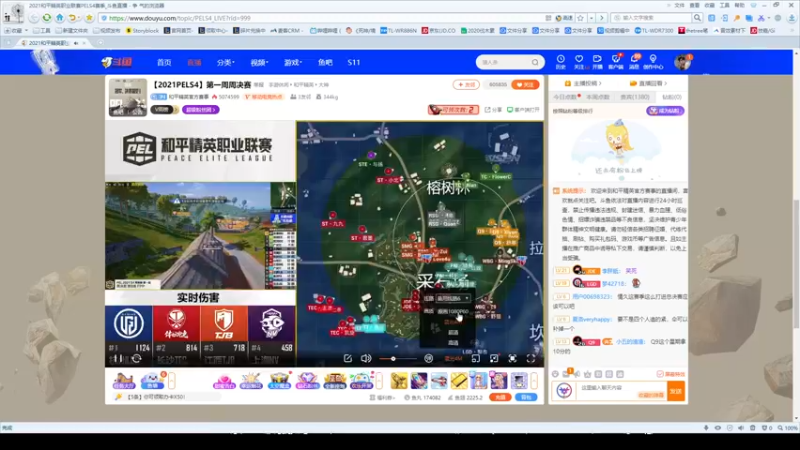Screen dimensions: 800x450
Task: Click the emoji icon above chat input
Action: point(556,374)
